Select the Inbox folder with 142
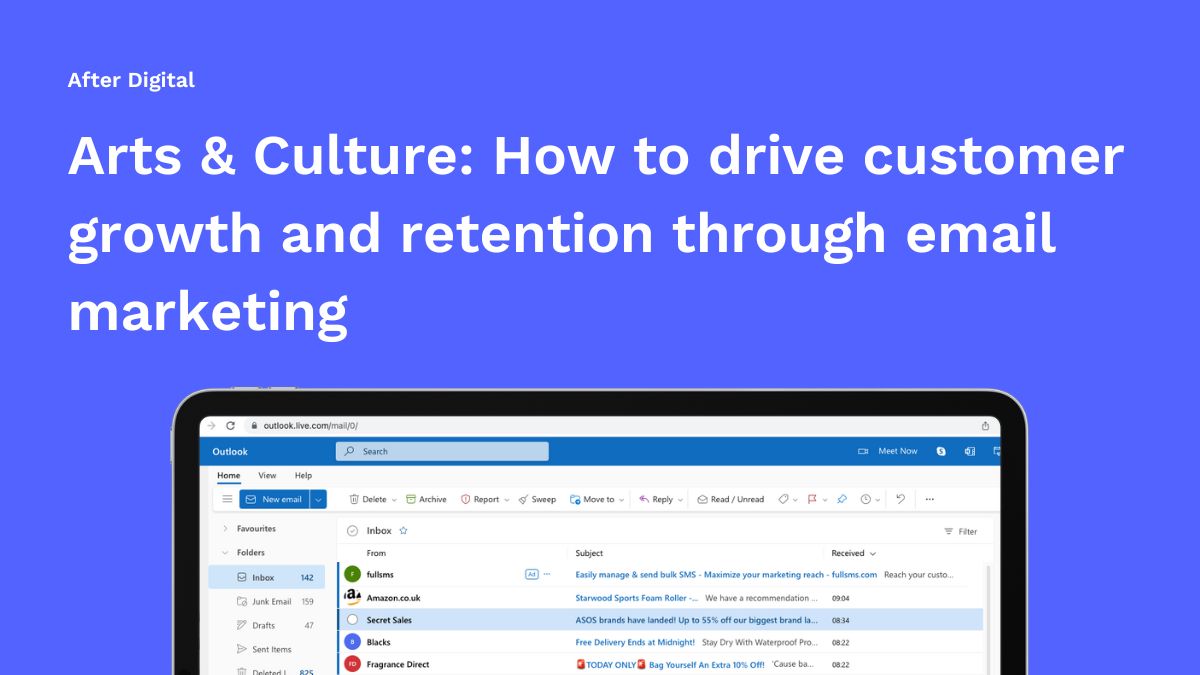 click(267, 577)
